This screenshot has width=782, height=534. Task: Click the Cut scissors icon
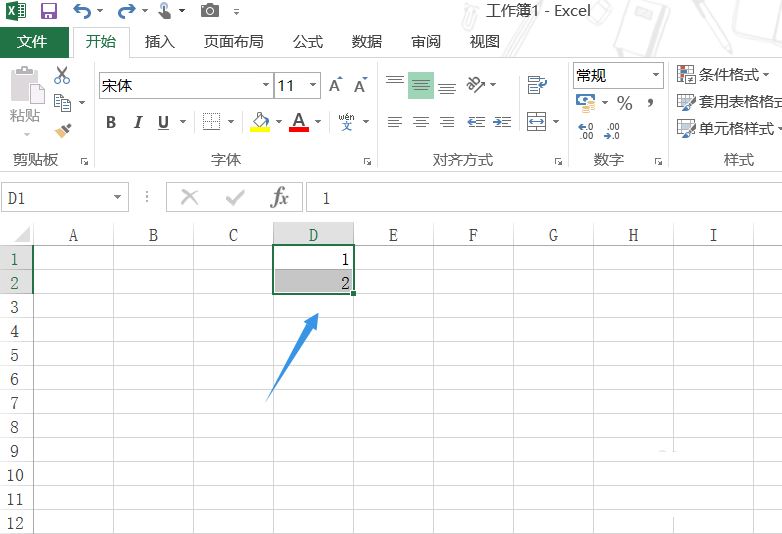point(62,75)
